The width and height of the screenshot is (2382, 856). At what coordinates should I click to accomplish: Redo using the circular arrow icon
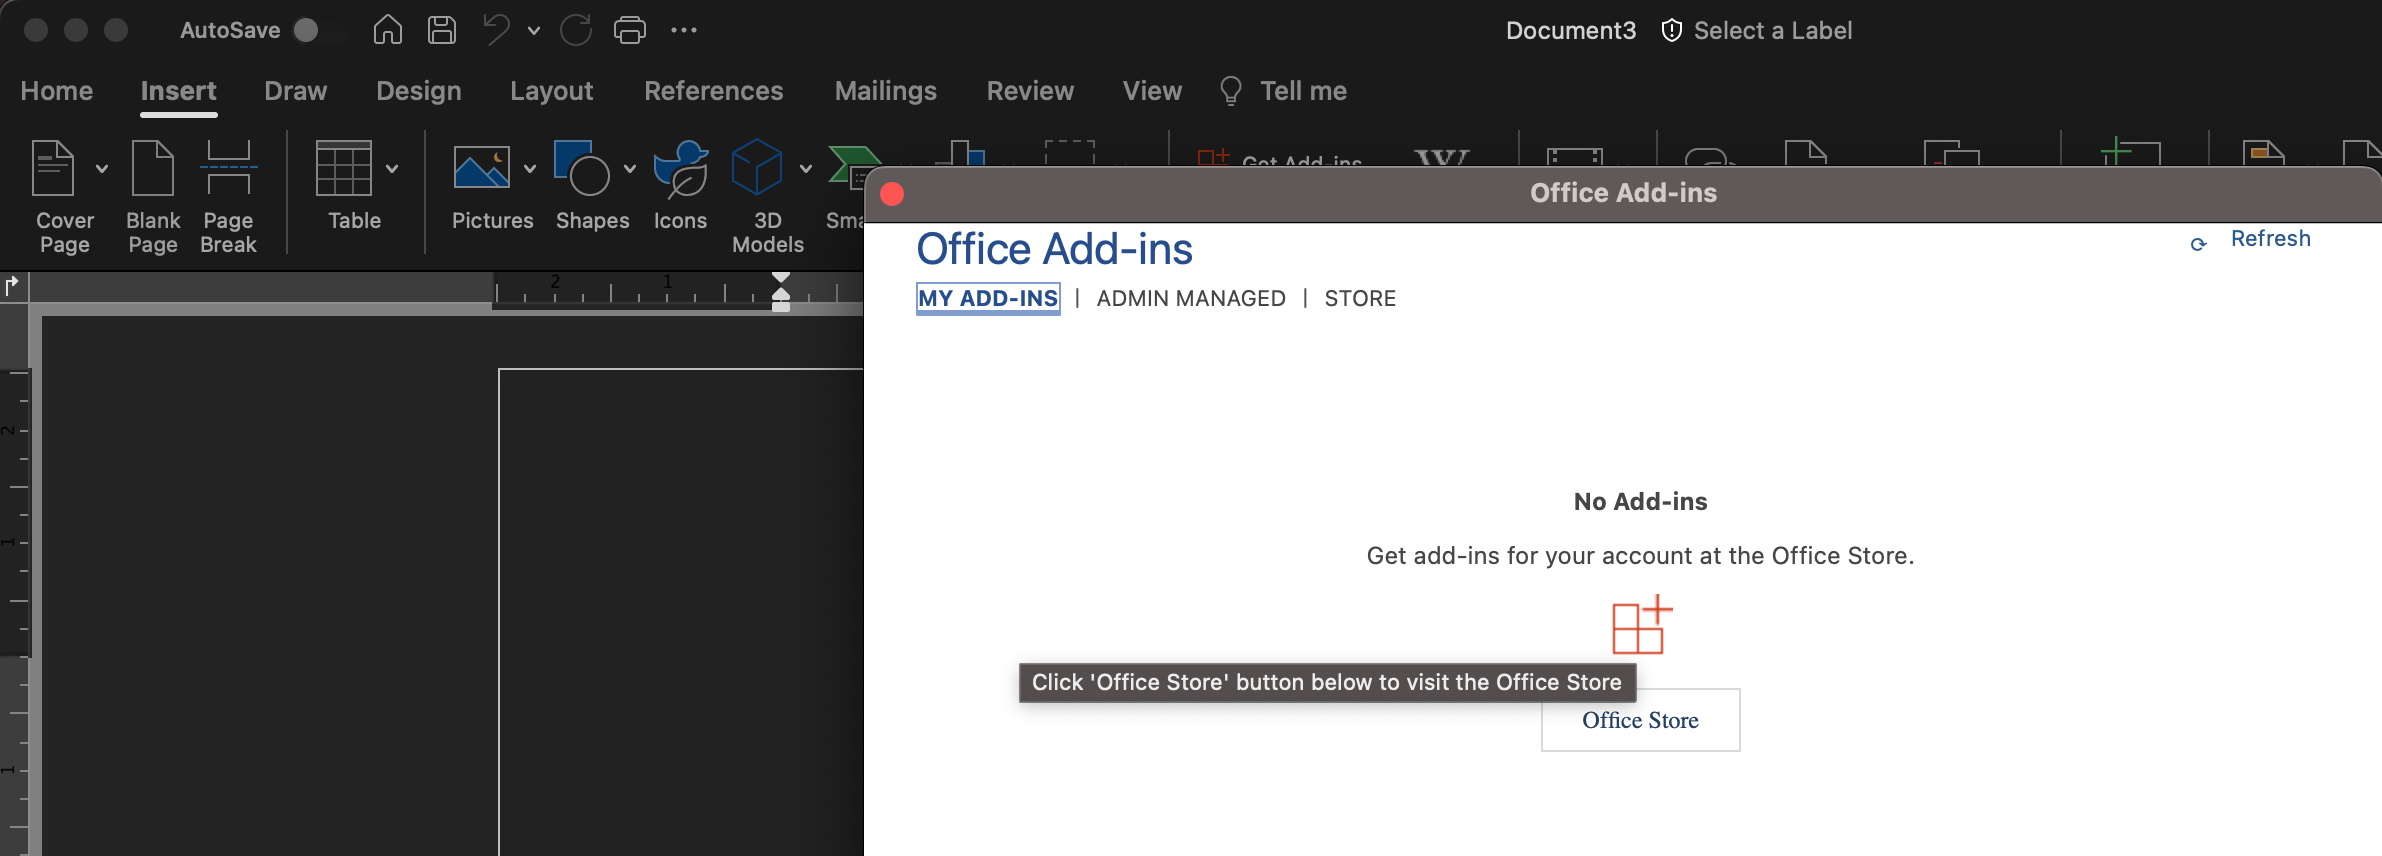click(576, 30)
